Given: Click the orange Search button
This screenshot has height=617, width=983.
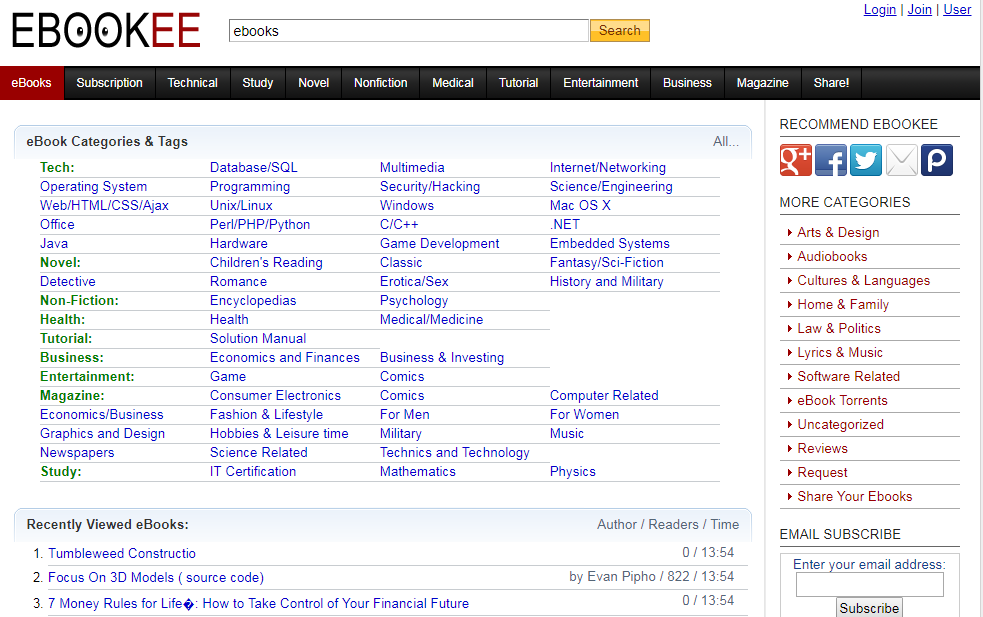Looking at the screenshot, I should (x=619, y=30).
